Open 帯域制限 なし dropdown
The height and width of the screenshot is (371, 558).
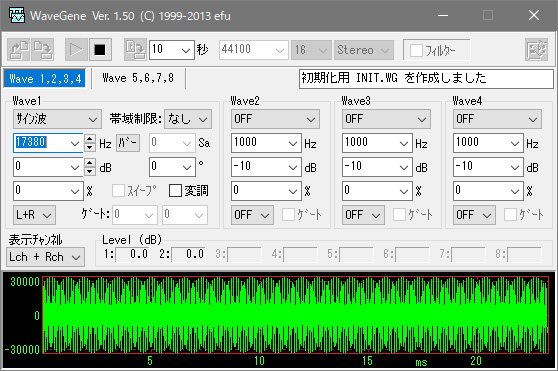point(188,119)
